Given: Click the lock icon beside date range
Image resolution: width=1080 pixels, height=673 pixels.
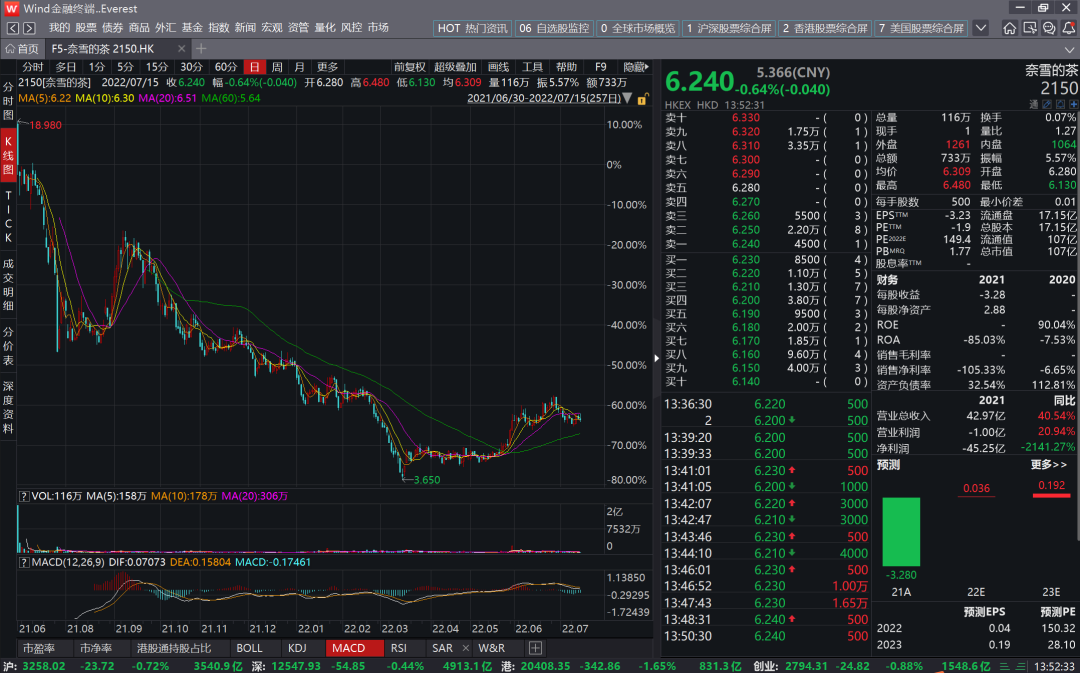Looking at the screenshot, I should [x=644, y=98].
